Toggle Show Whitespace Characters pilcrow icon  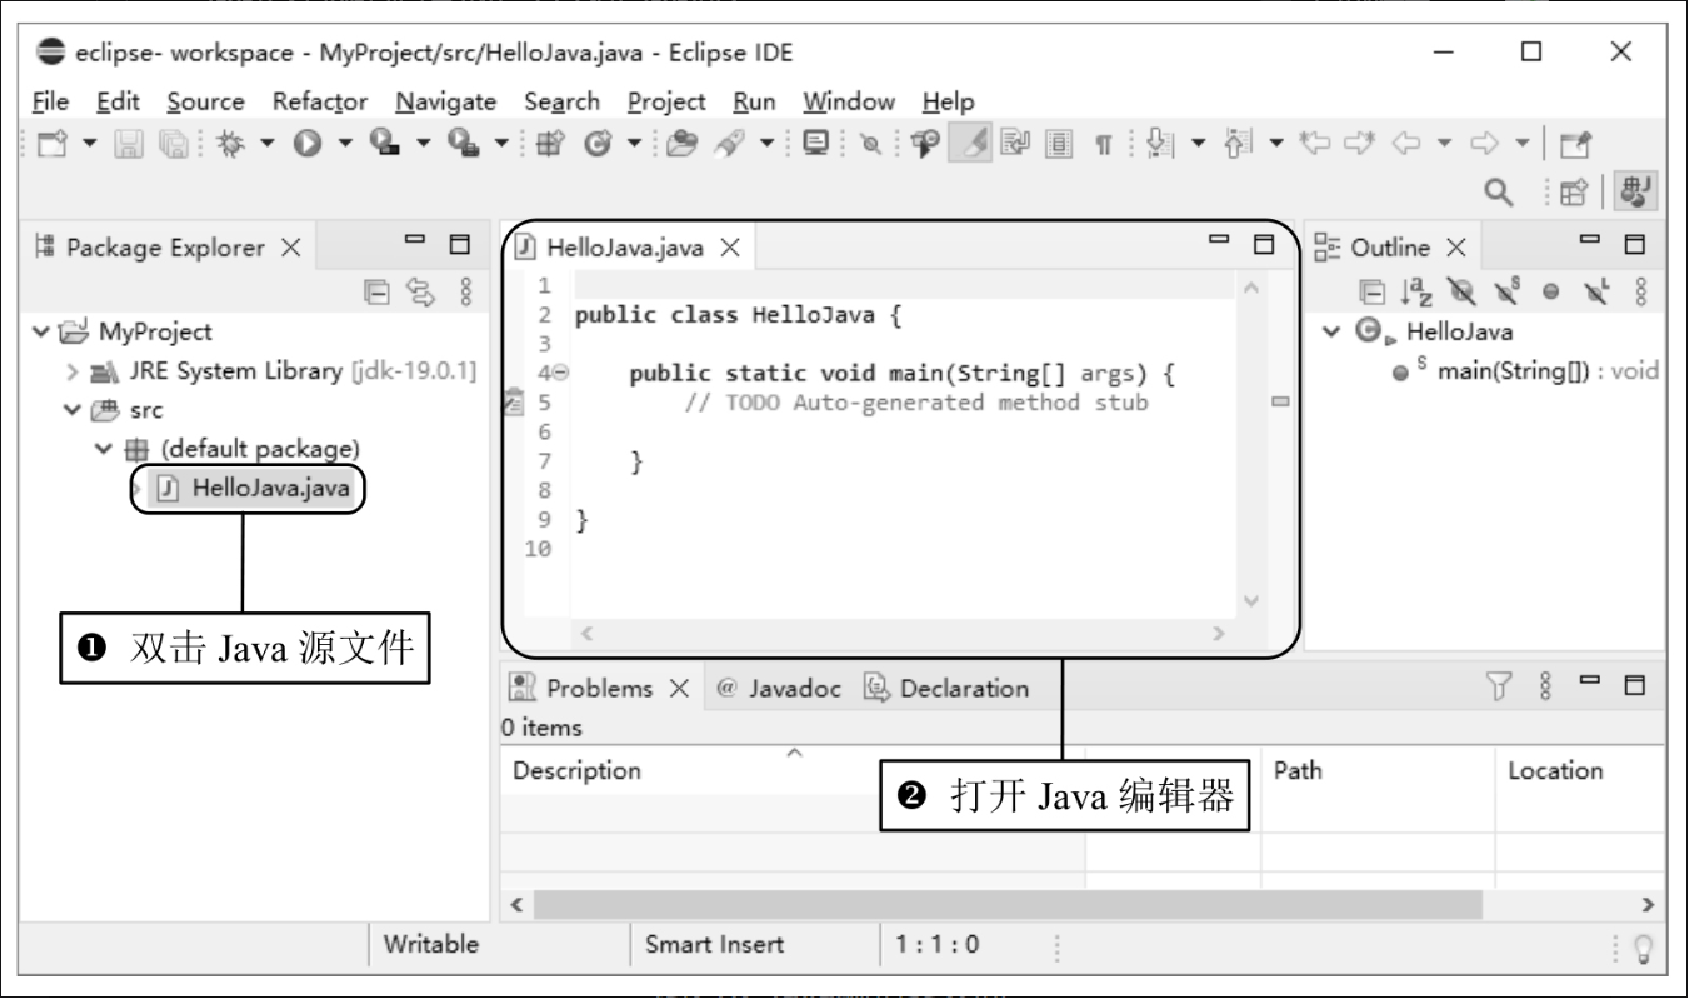(1103, 145)
